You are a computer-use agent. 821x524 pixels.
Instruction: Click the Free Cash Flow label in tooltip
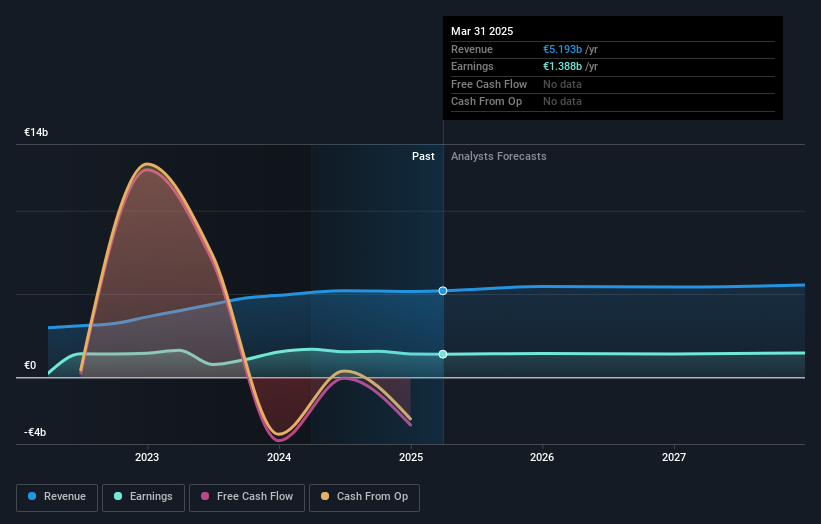click(x=489, y=84)
